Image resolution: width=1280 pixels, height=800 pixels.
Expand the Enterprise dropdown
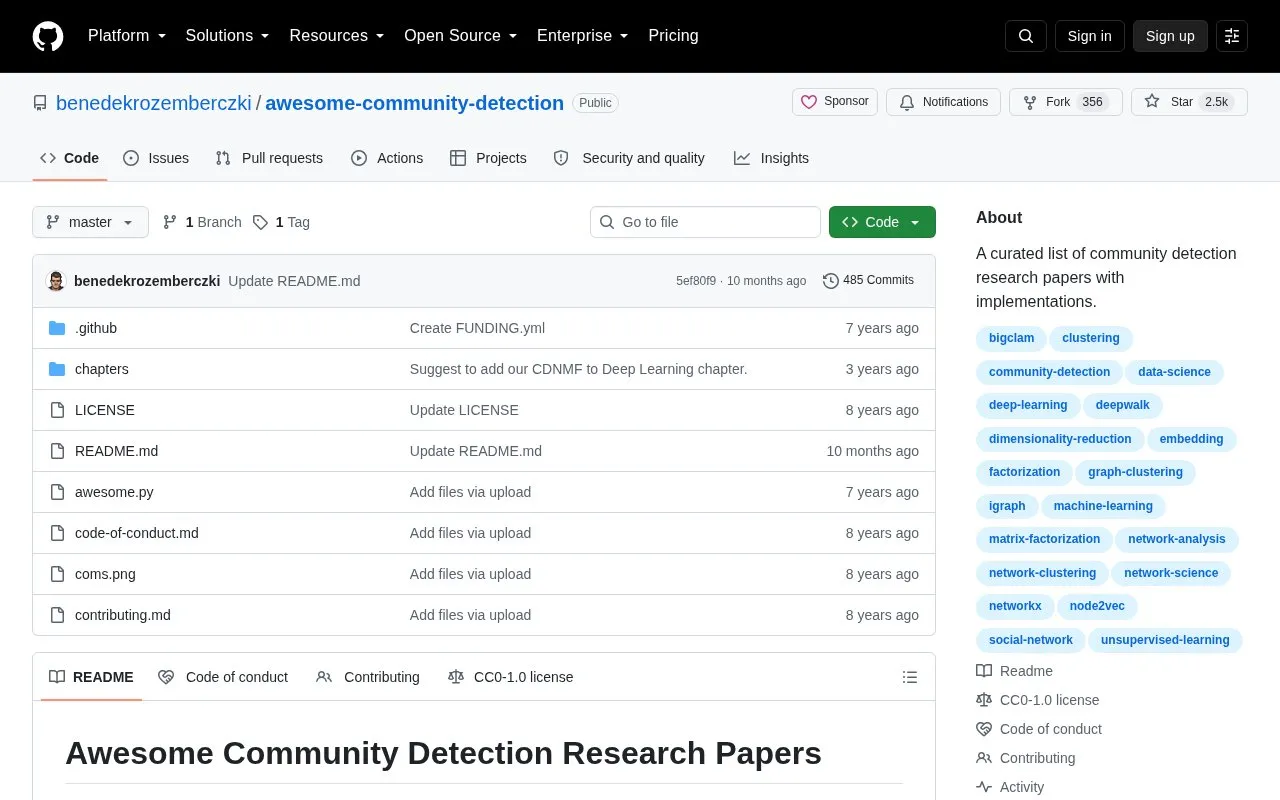(583, 36)
